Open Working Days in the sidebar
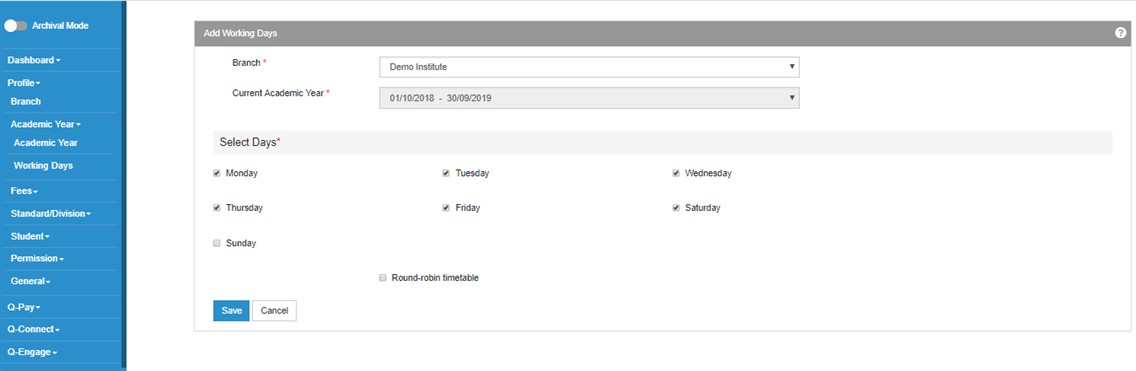This screenshot has width=1136, height=371. pyautogui.click(x=43, y=165)
